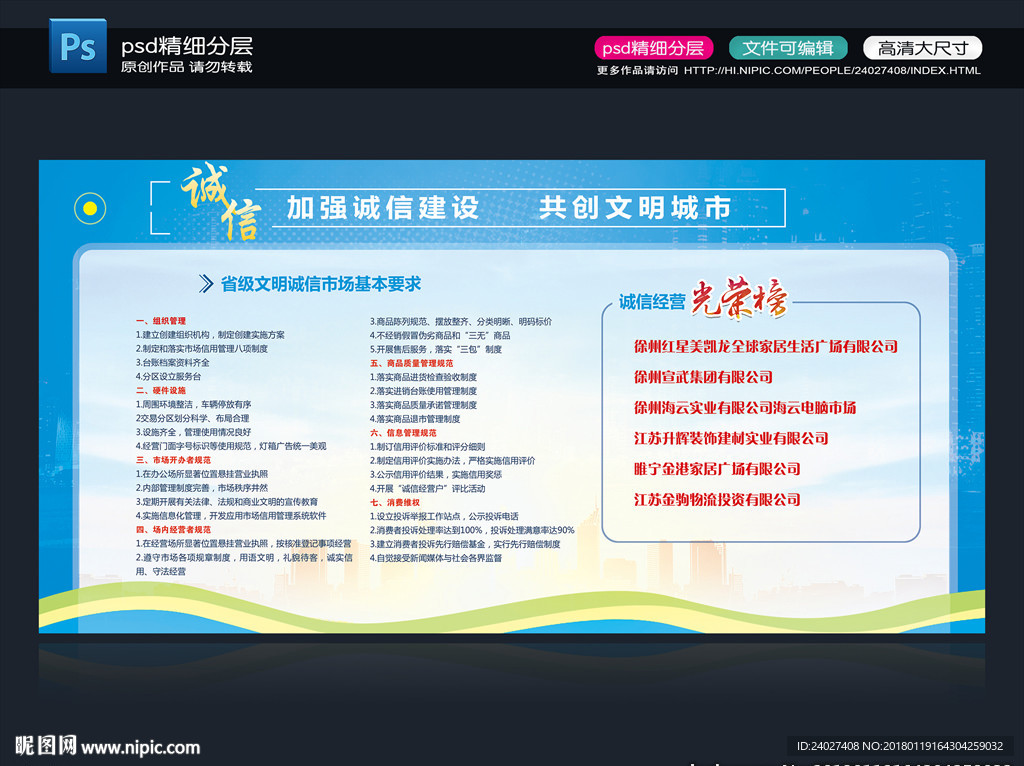Screen dimensions: 1024x766
Task: Click the blue Ps Photoshop logo icon
Action: (x=78, y=46)
